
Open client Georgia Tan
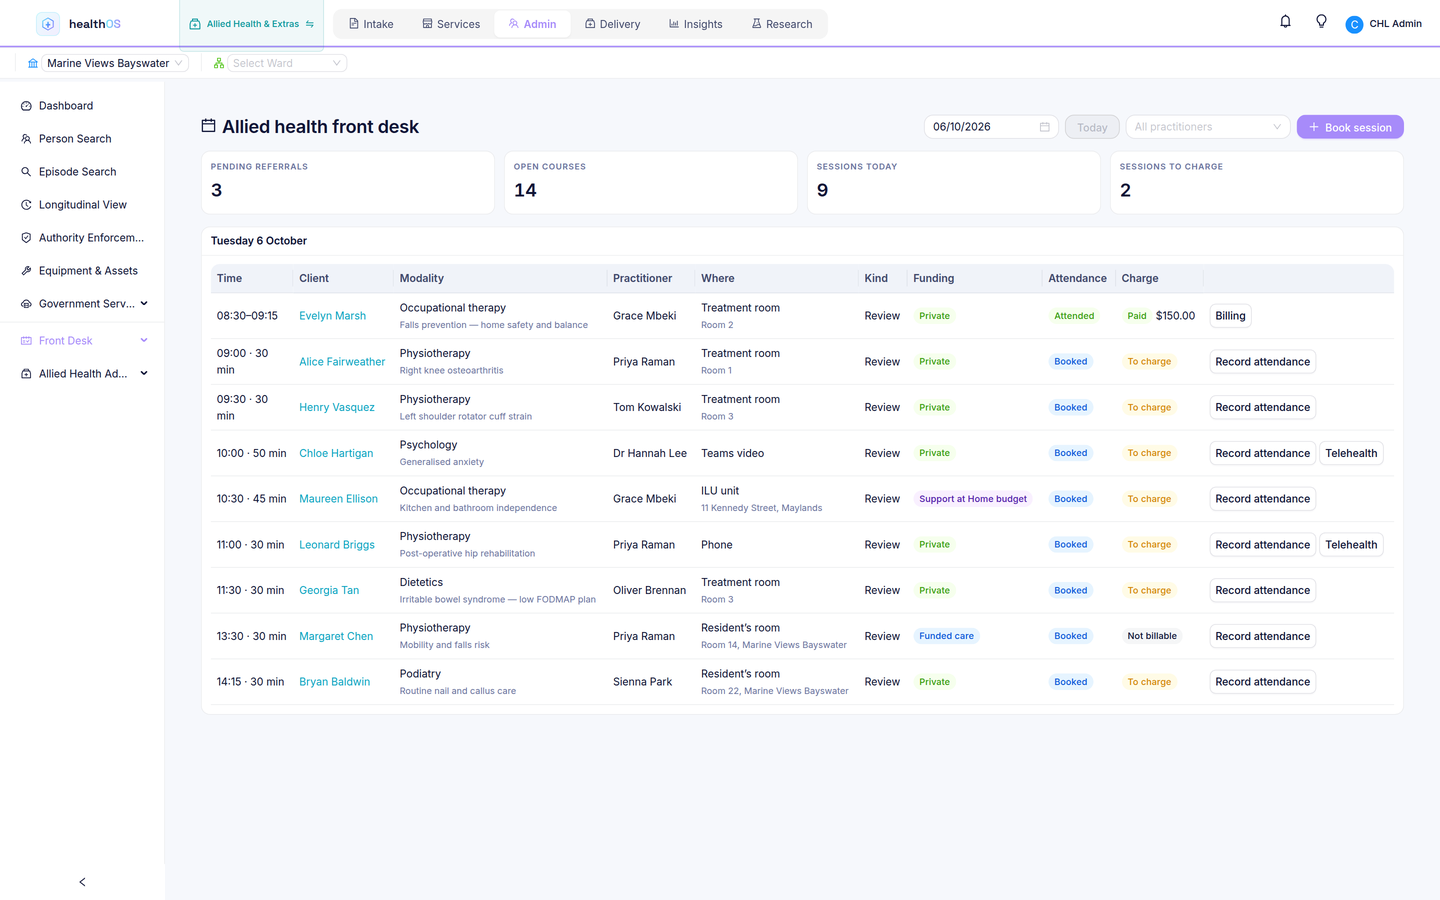coord(329,591)
